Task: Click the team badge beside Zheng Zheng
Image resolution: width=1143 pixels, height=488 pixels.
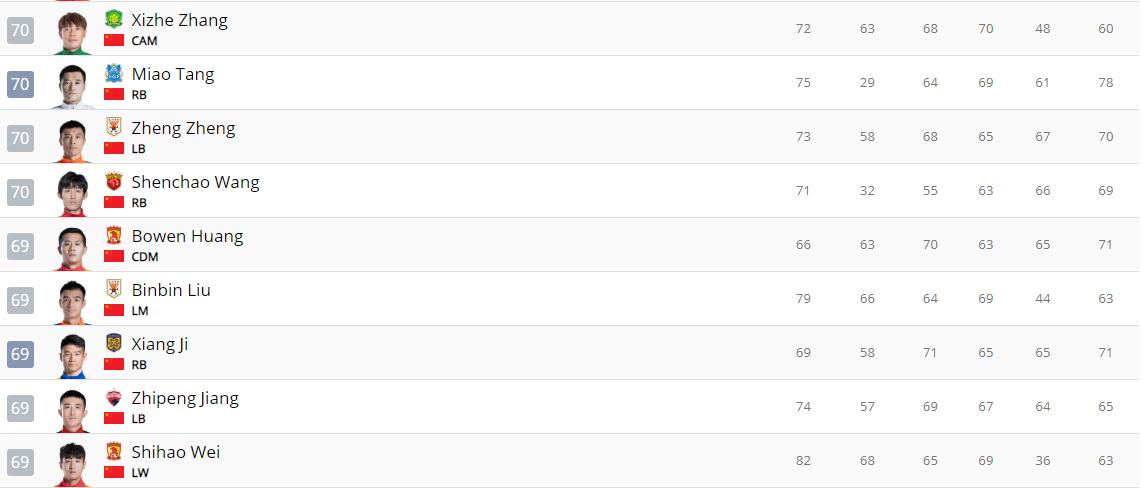Action: click(114, 127)
